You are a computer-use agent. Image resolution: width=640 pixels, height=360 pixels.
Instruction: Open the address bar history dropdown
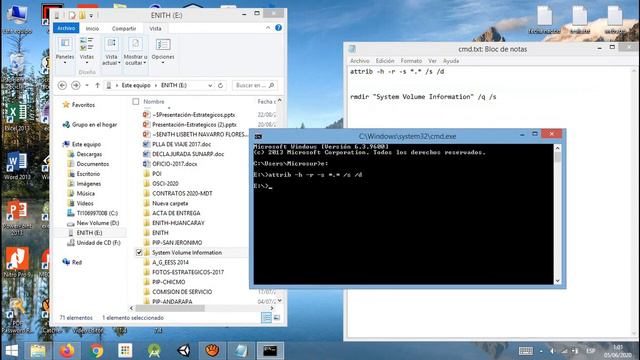click(x=210, y=85)
